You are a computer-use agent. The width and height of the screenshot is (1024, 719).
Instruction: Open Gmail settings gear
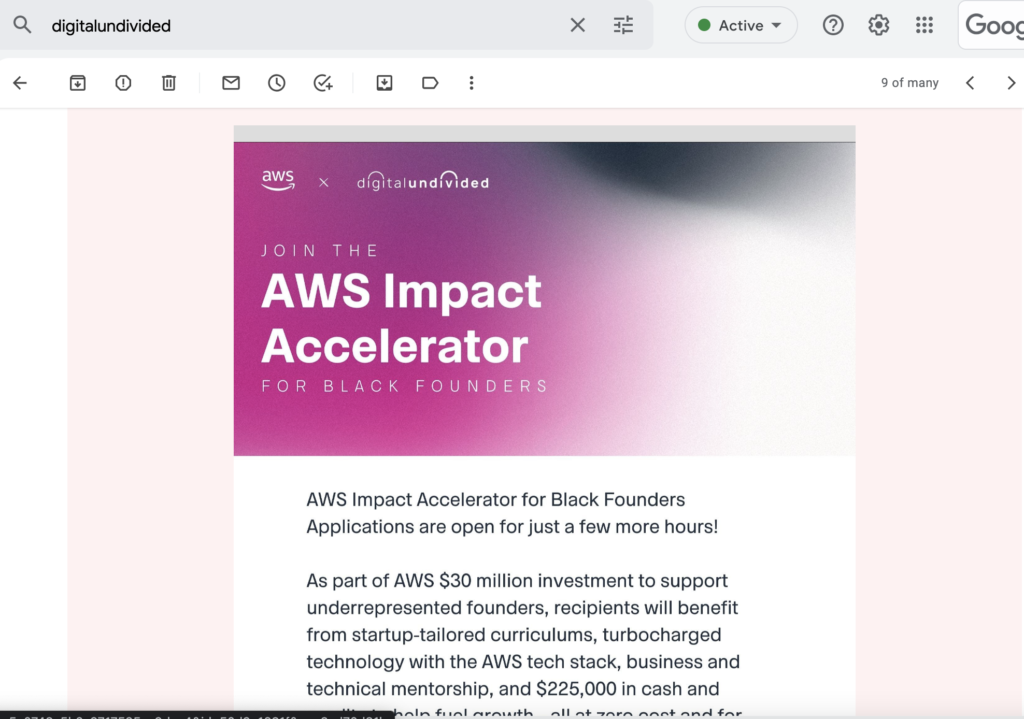click(878, 25)
